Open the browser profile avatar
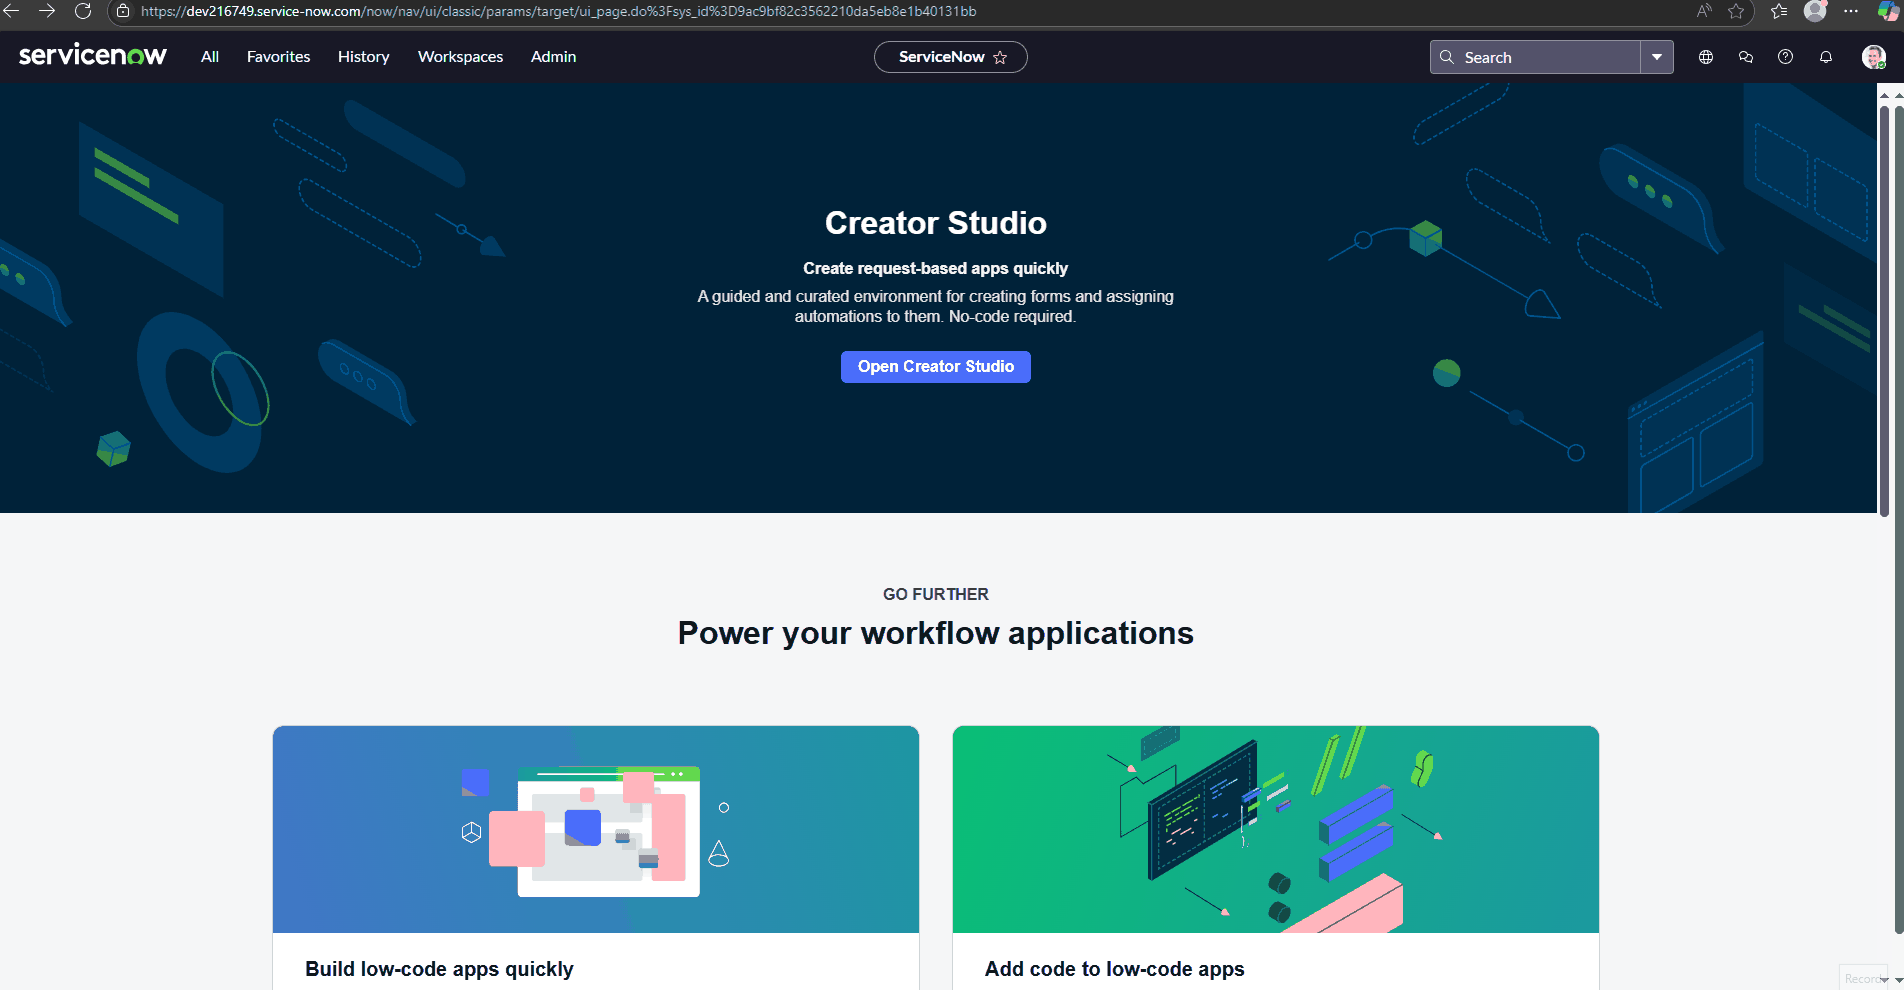 [x=1816, y=11]
